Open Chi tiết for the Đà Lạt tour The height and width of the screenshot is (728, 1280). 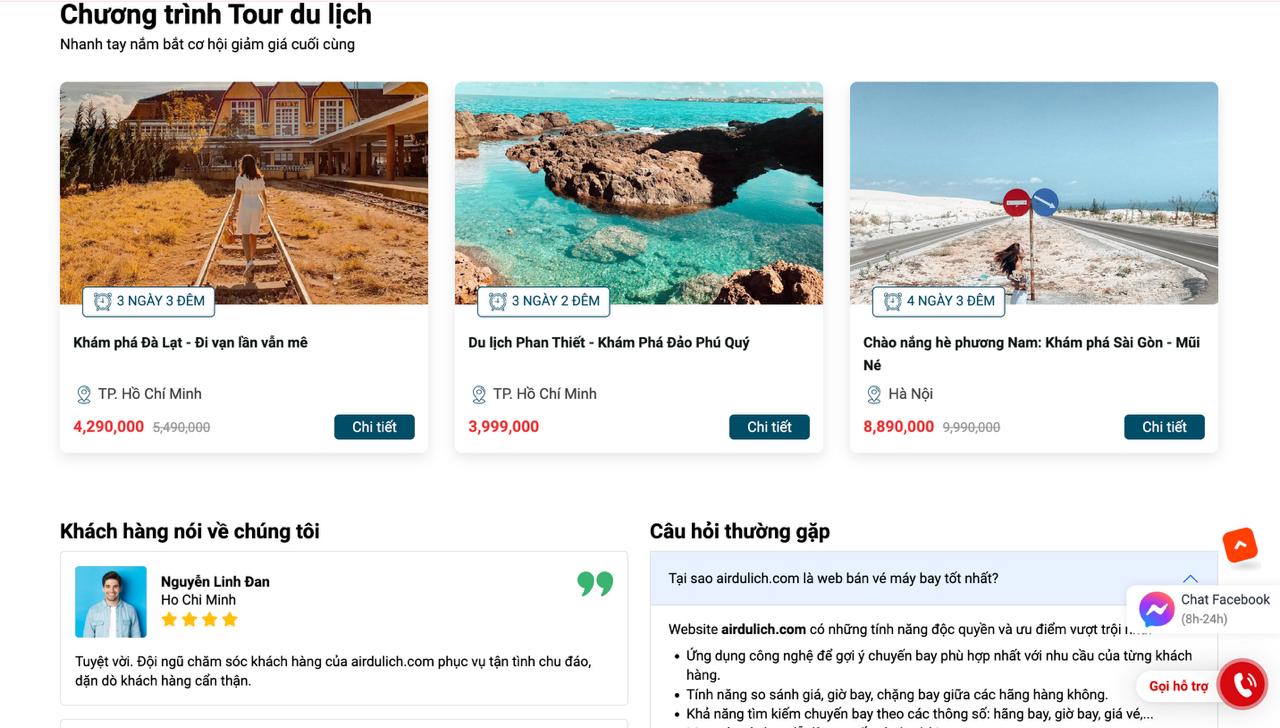tap(374, 427)
